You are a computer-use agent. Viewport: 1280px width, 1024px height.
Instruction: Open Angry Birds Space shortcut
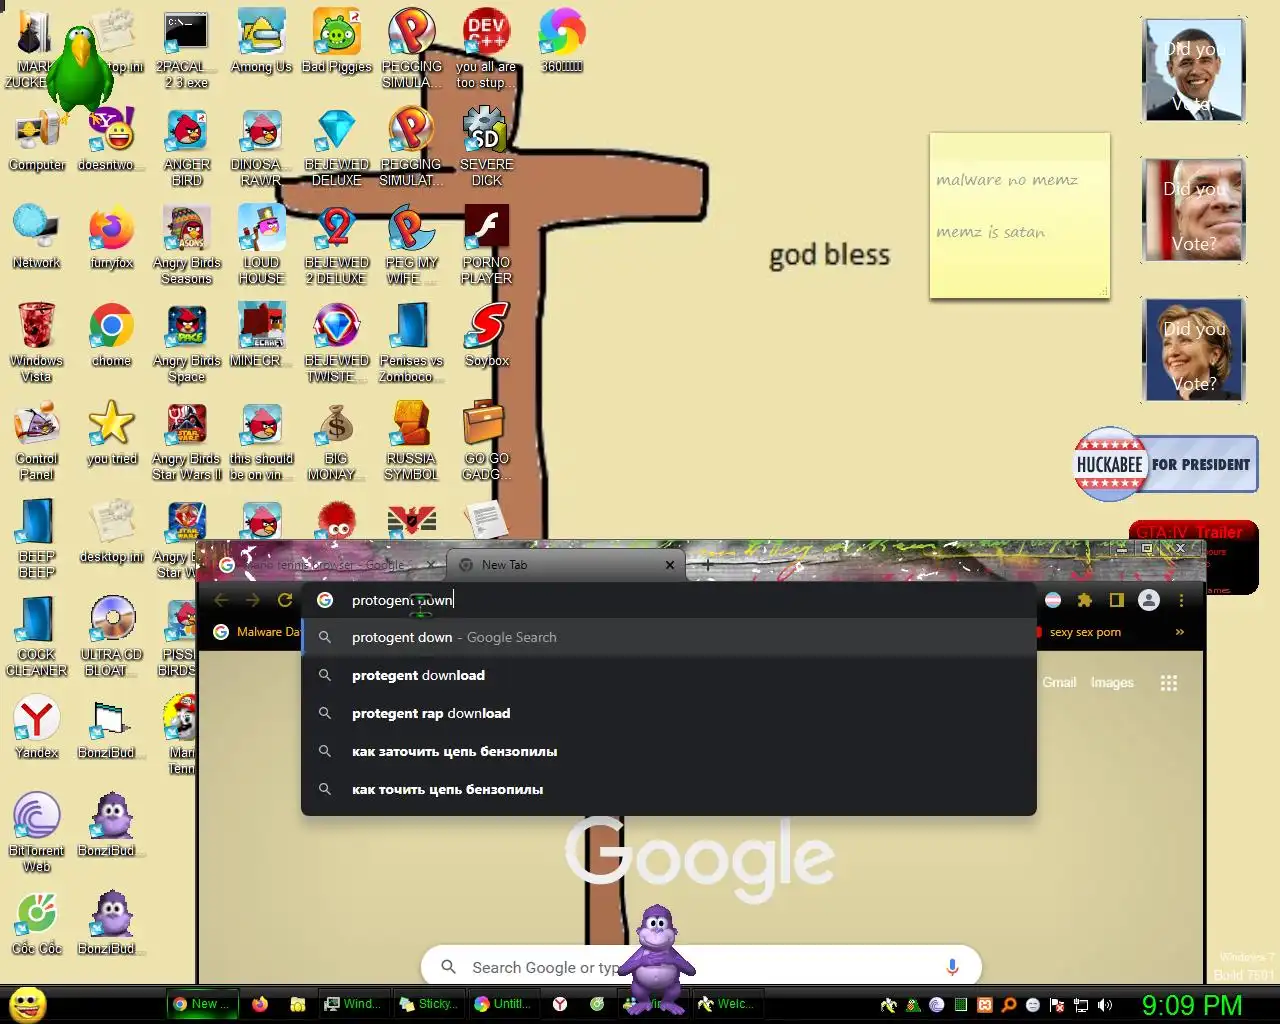coord(186,344)
